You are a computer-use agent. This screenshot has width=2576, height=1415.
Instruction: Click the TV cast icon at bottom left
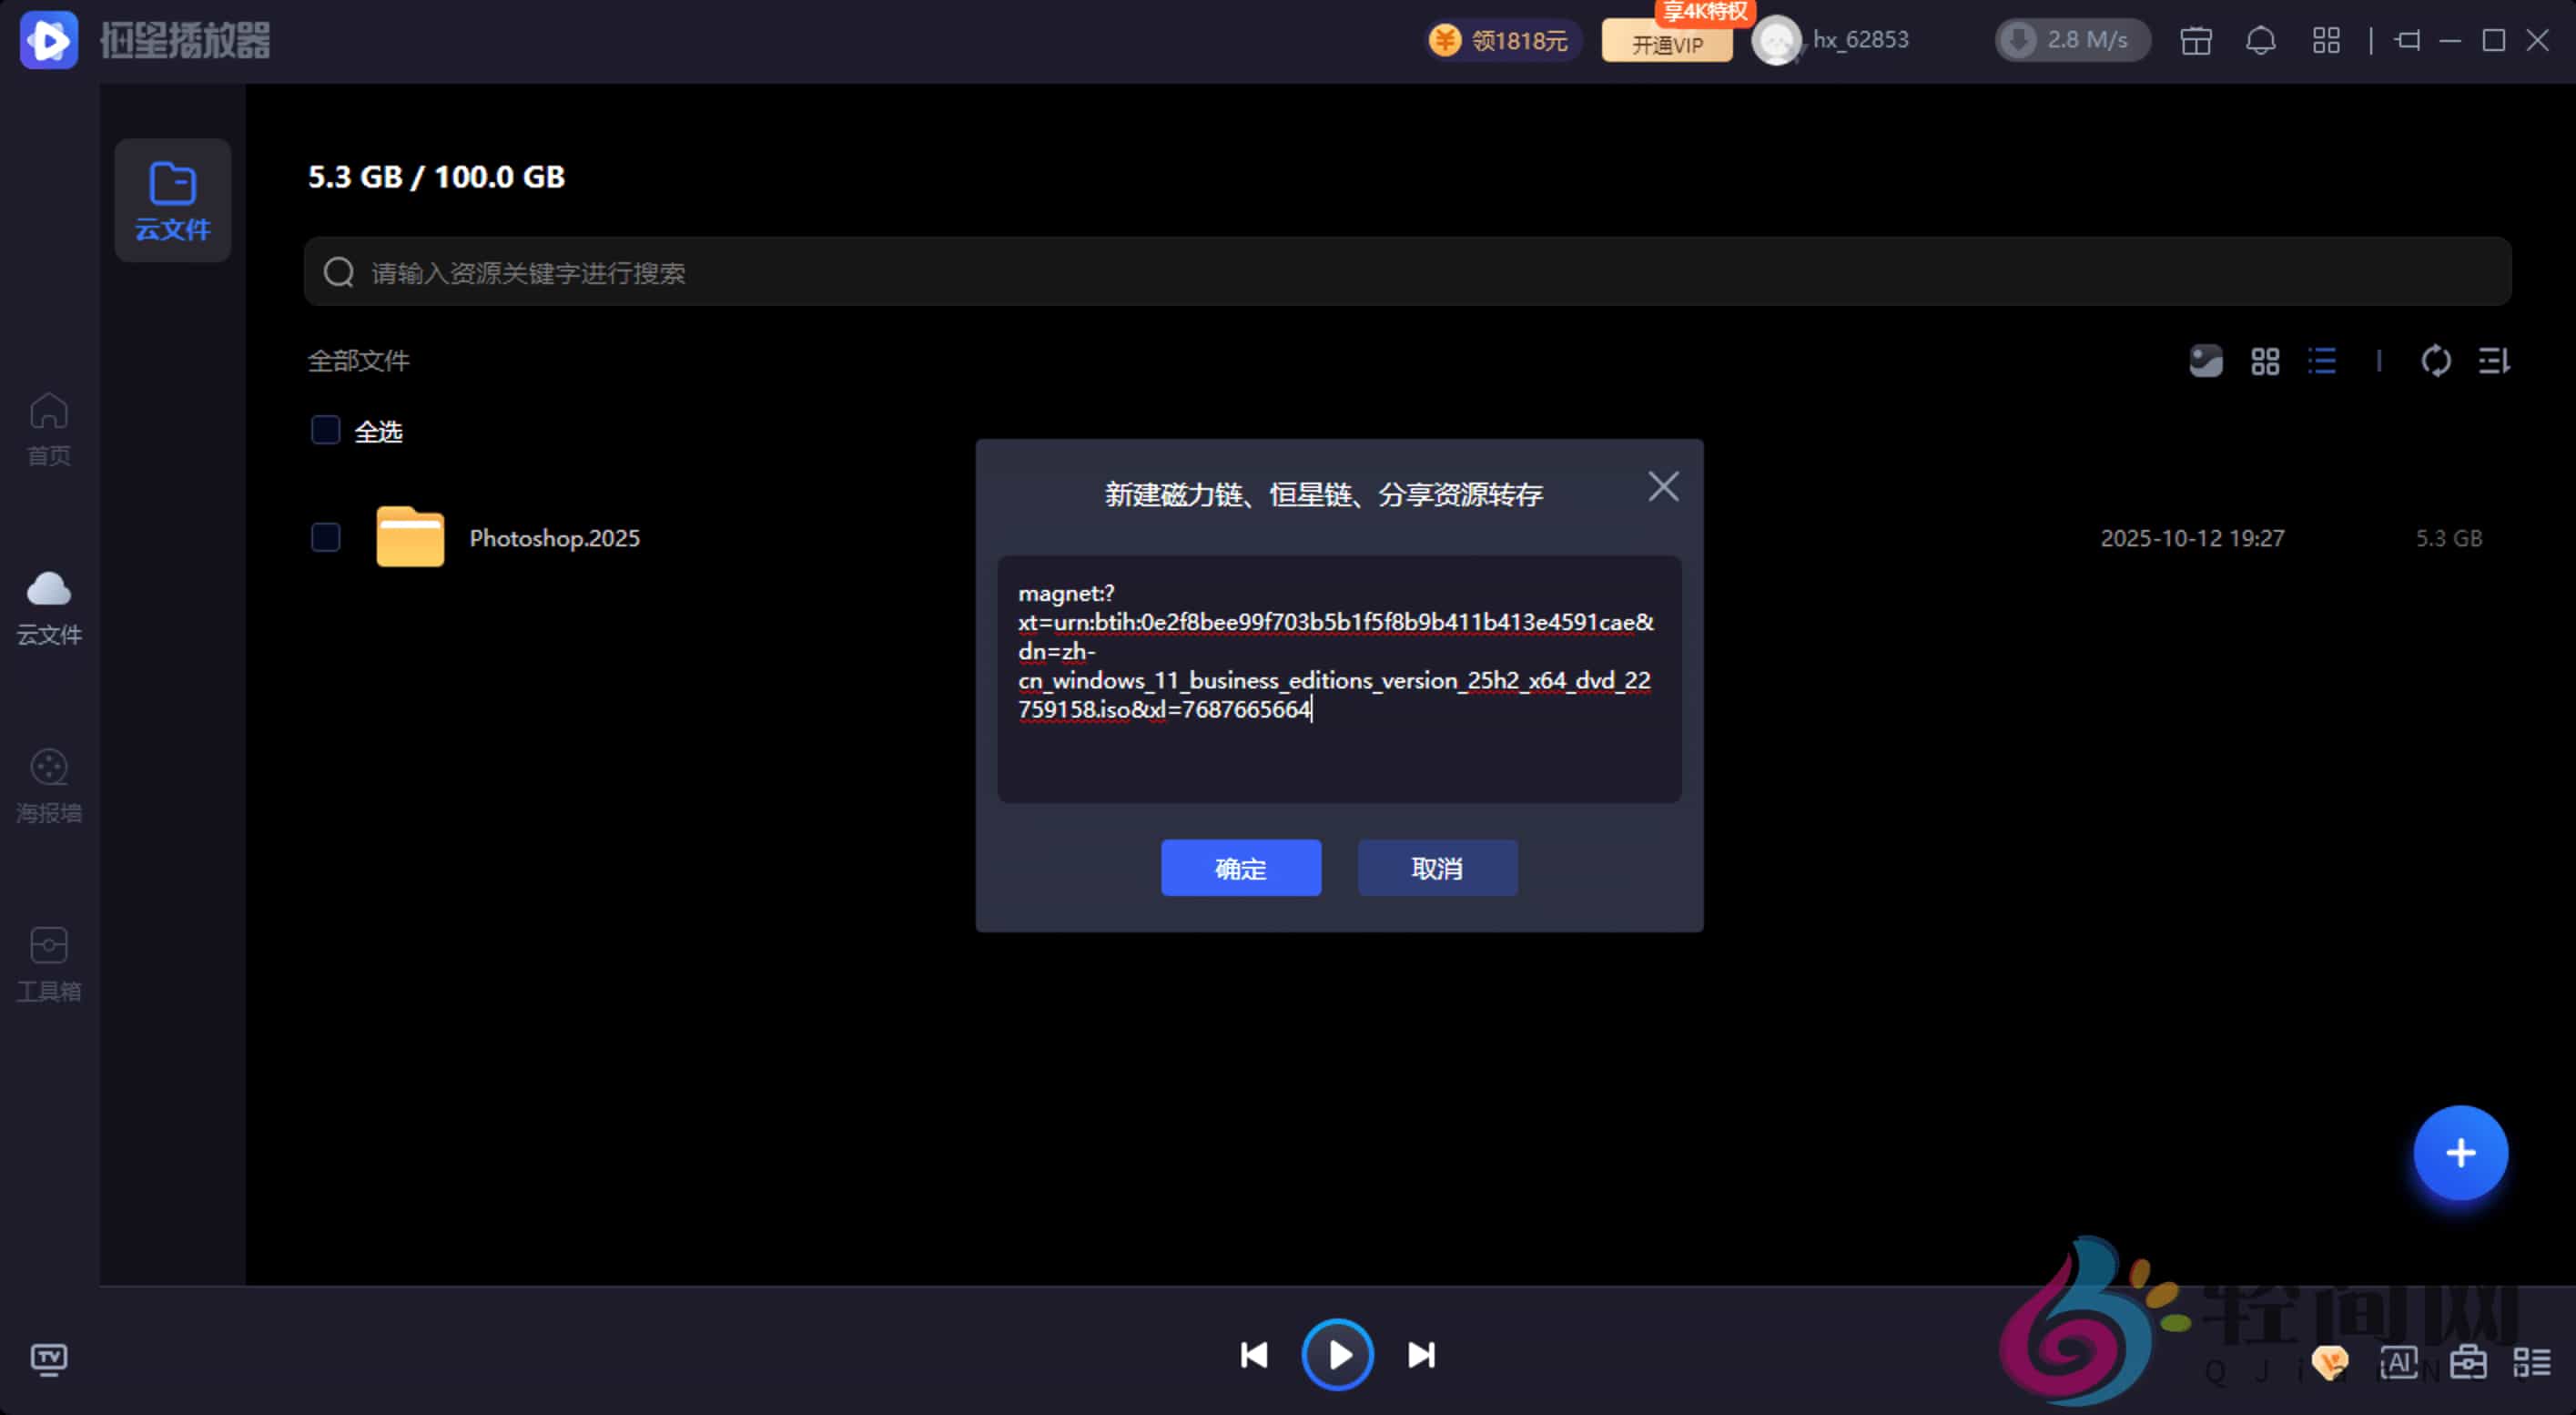[47, 1360]
